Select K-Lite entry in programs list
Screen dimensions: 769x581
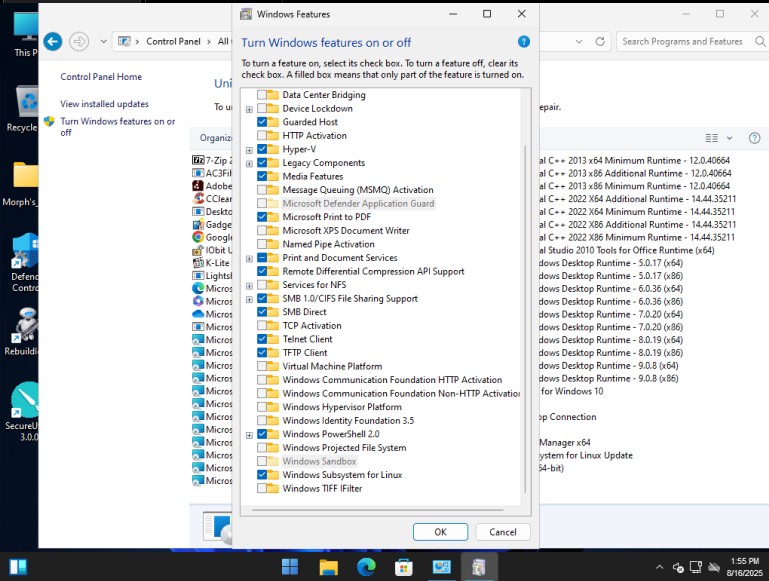211,263
